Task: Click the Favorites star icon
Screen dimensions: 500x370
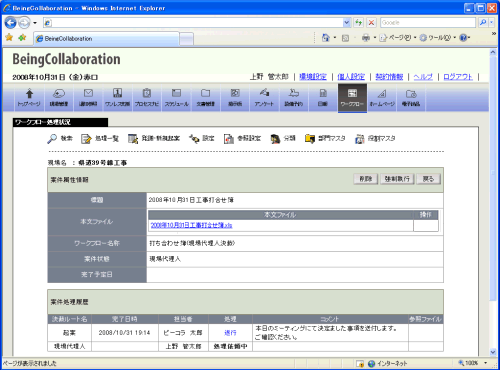Action: click(x=9, y=38)
